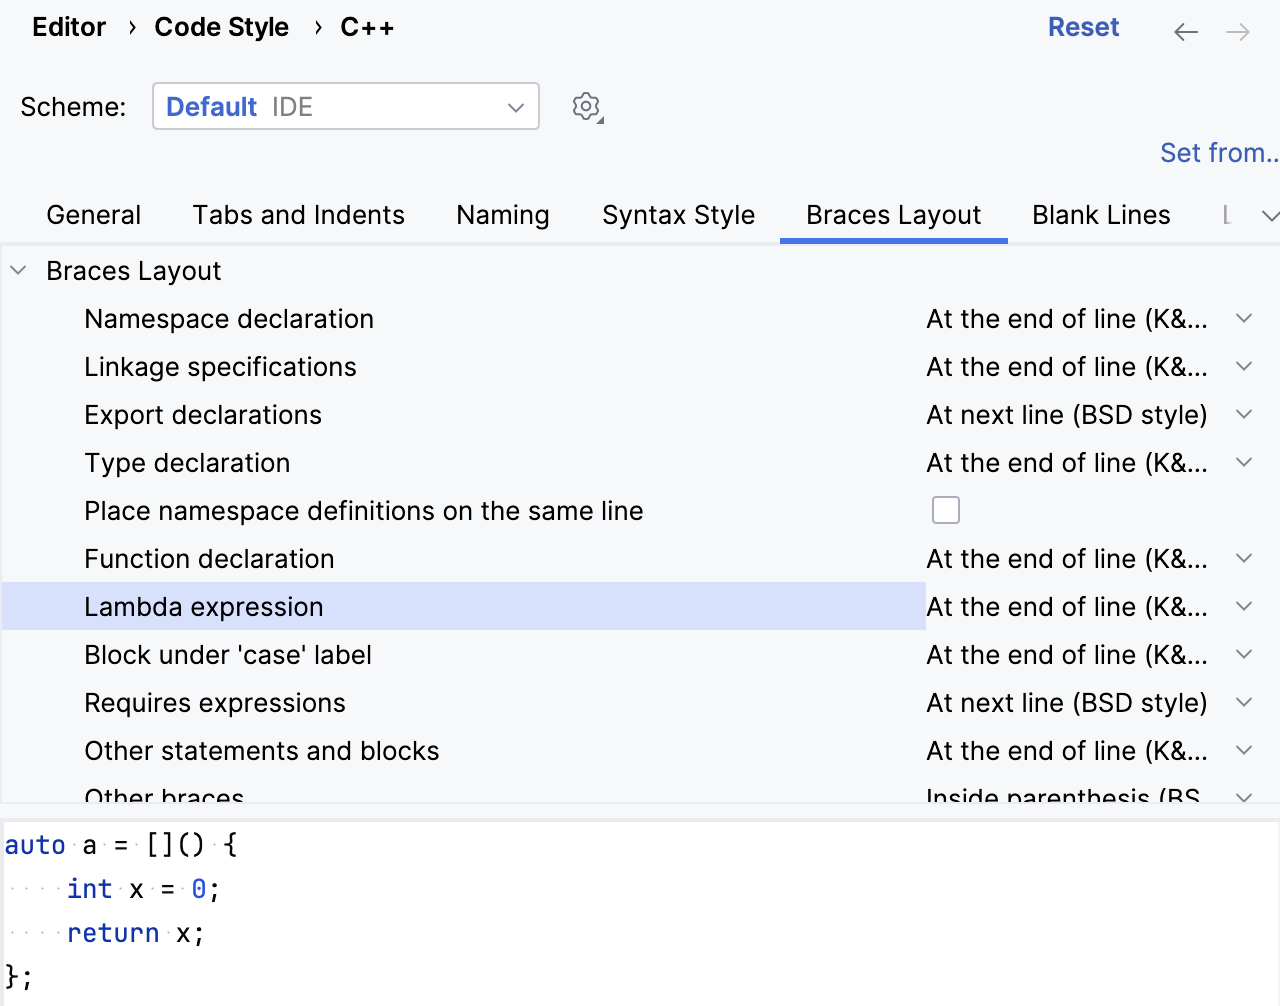Collapse the Braces Layout section

(x=16, y=269)
